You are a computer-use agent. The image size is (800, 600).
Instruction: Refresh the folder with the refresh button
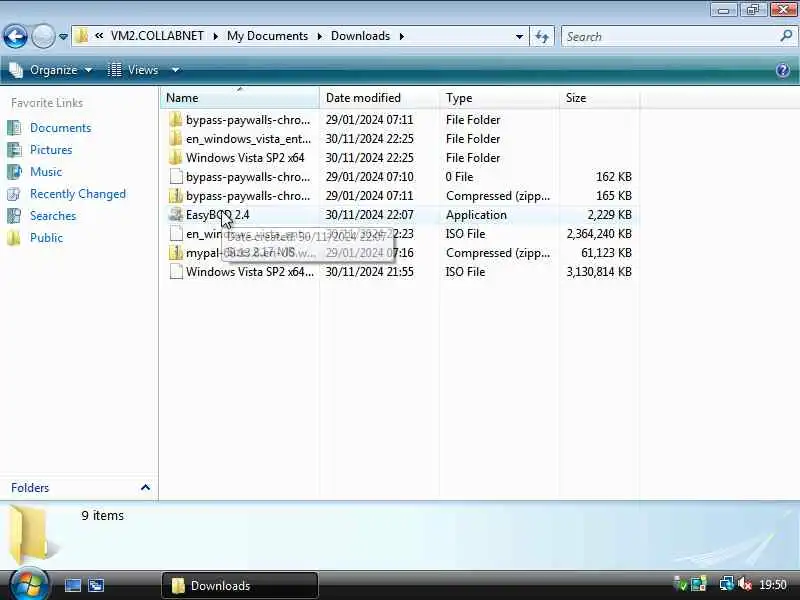coord(542,36)
